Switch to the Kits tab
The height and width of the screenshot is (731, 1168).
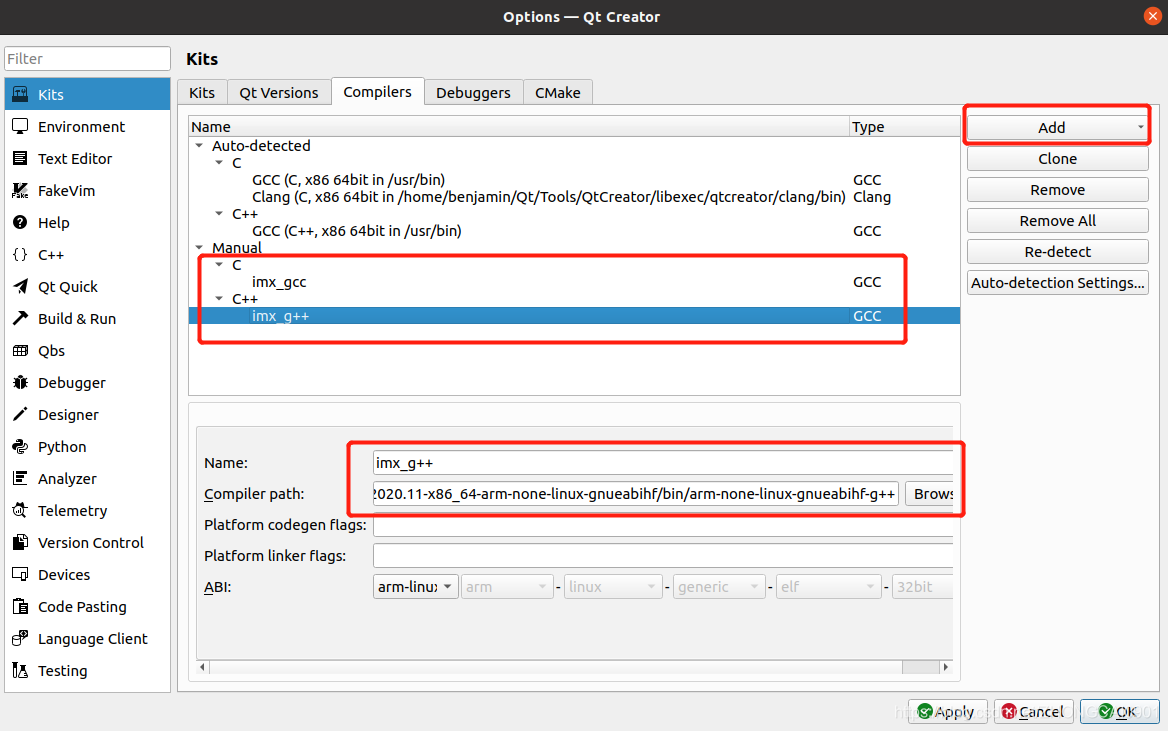pyautogui.click(x=202, y=92)
